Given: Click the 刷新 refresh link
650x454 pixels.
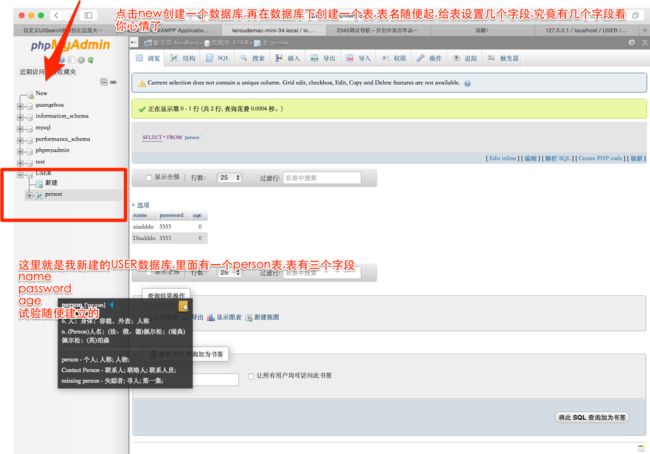Looking at the screenshot, I should pyautogui.click(x=636, y=158).
